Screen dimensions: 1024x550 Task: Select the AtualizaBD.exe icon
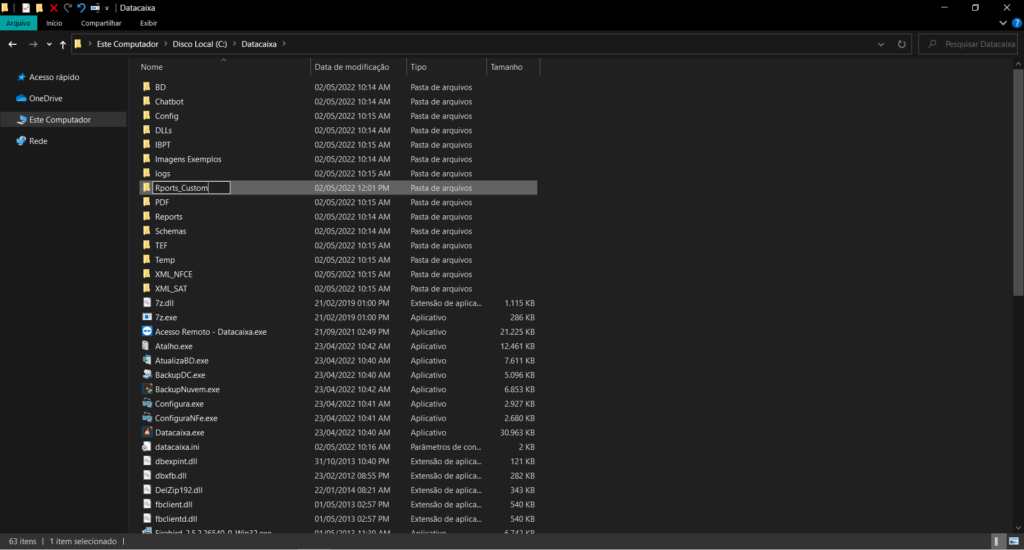pyautogui.click(x=147, y=361)
